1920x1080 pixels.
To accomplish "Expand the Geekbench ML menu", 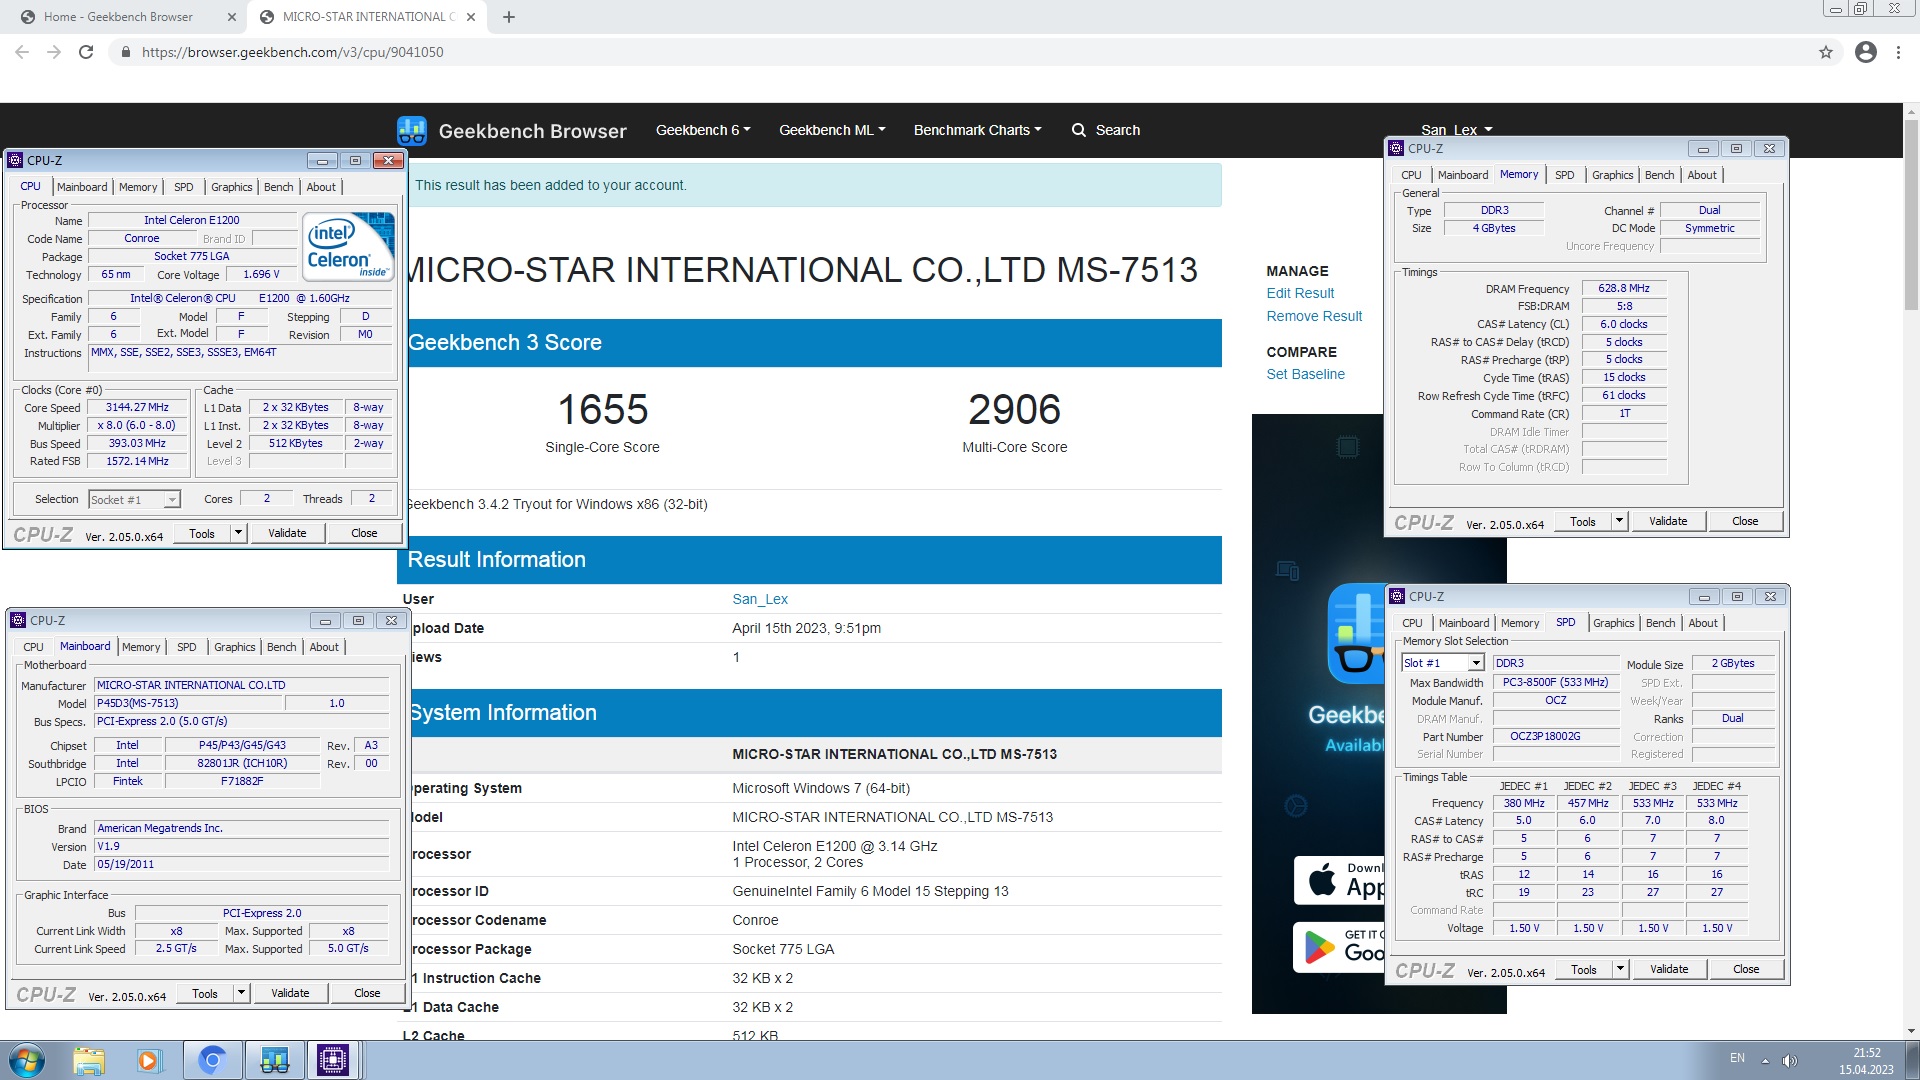I will [x=832, y=130].
